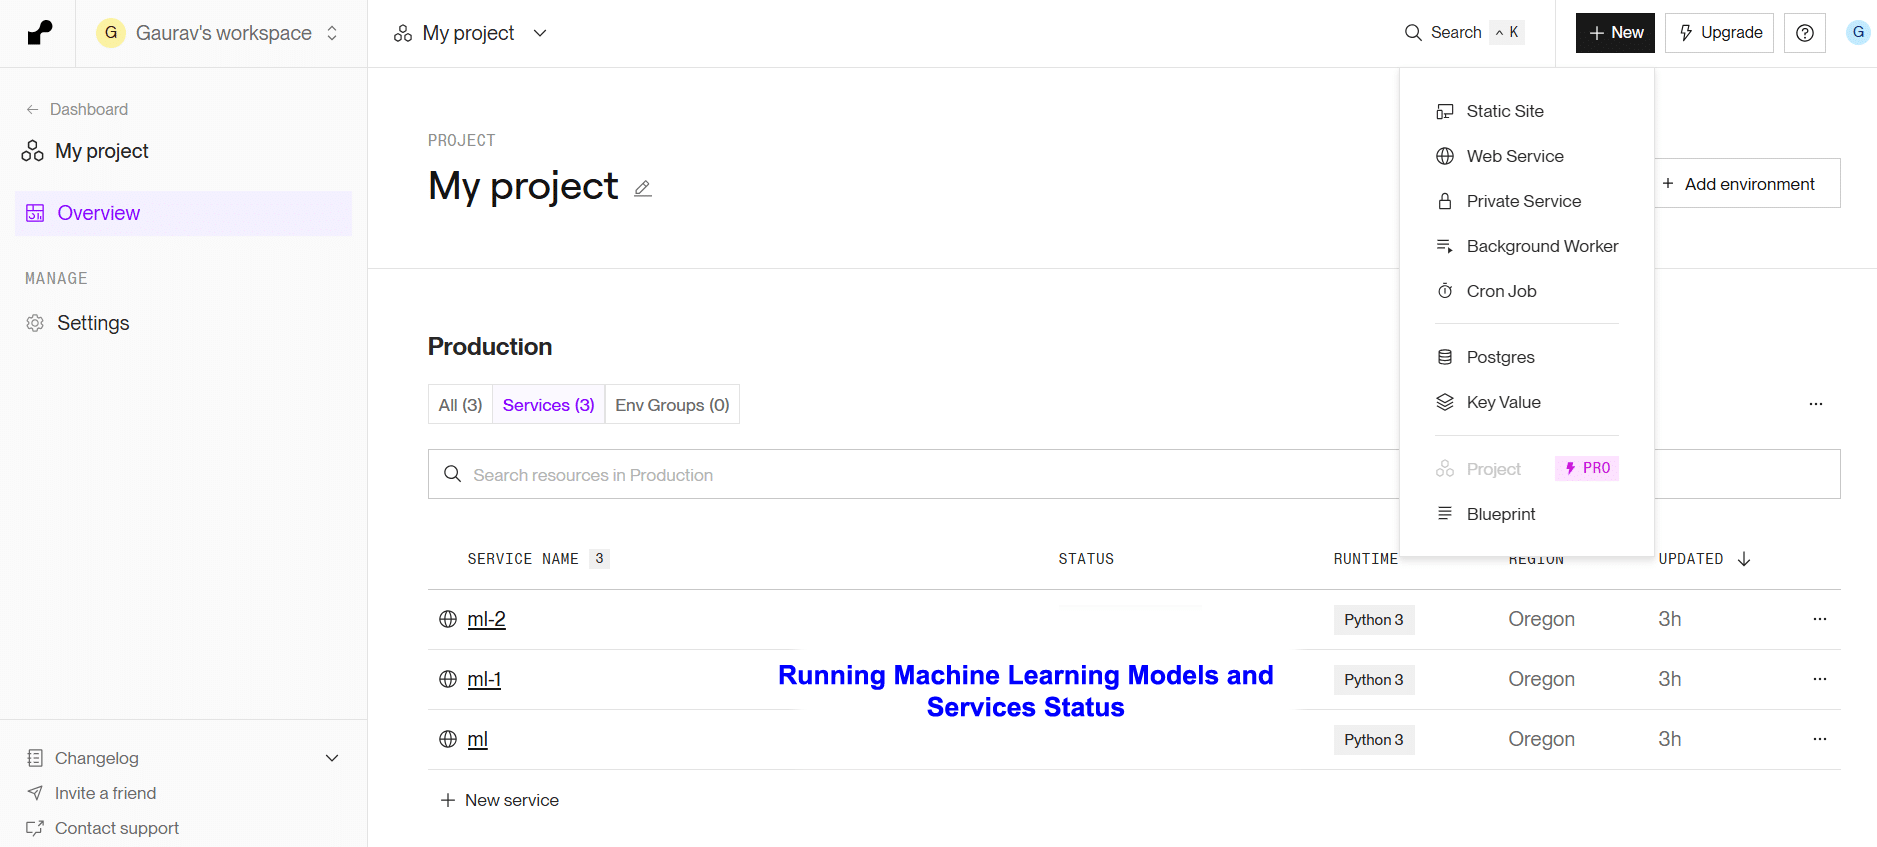Sort by the UPDATED column arrow
The height and width of the screenshot is (847, 1877).
tap(1744, 559)
